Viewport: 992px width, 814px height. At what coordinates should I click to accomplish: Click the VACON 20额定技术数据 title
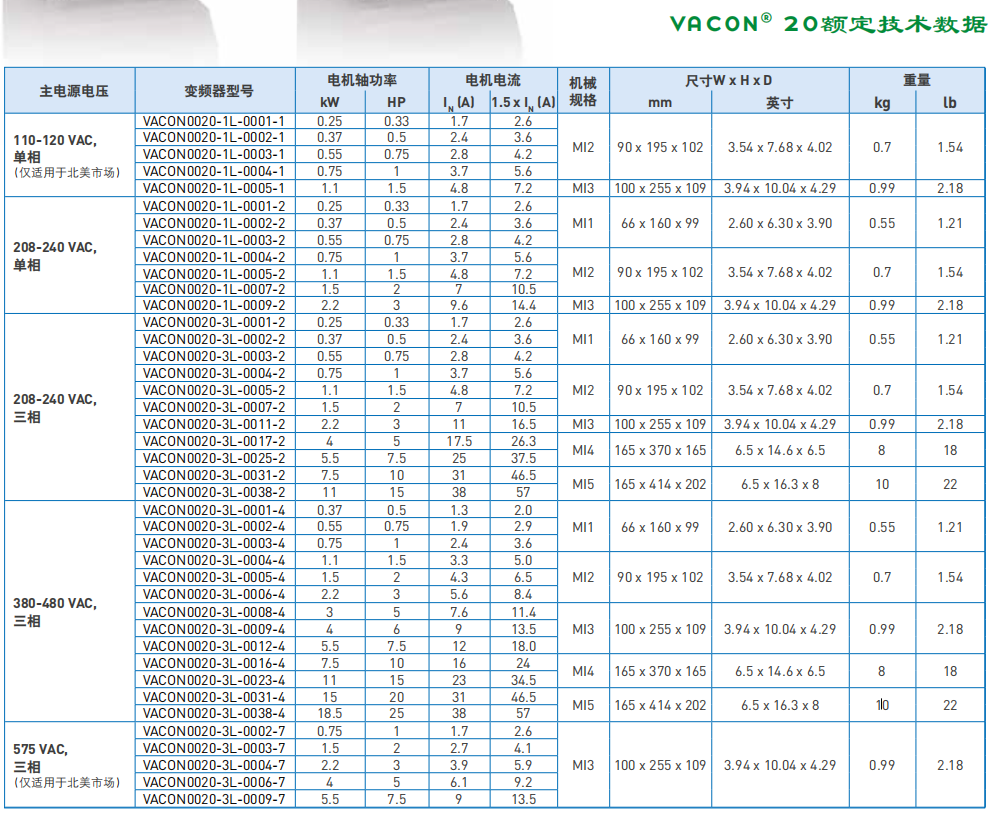tap(828, 24)
